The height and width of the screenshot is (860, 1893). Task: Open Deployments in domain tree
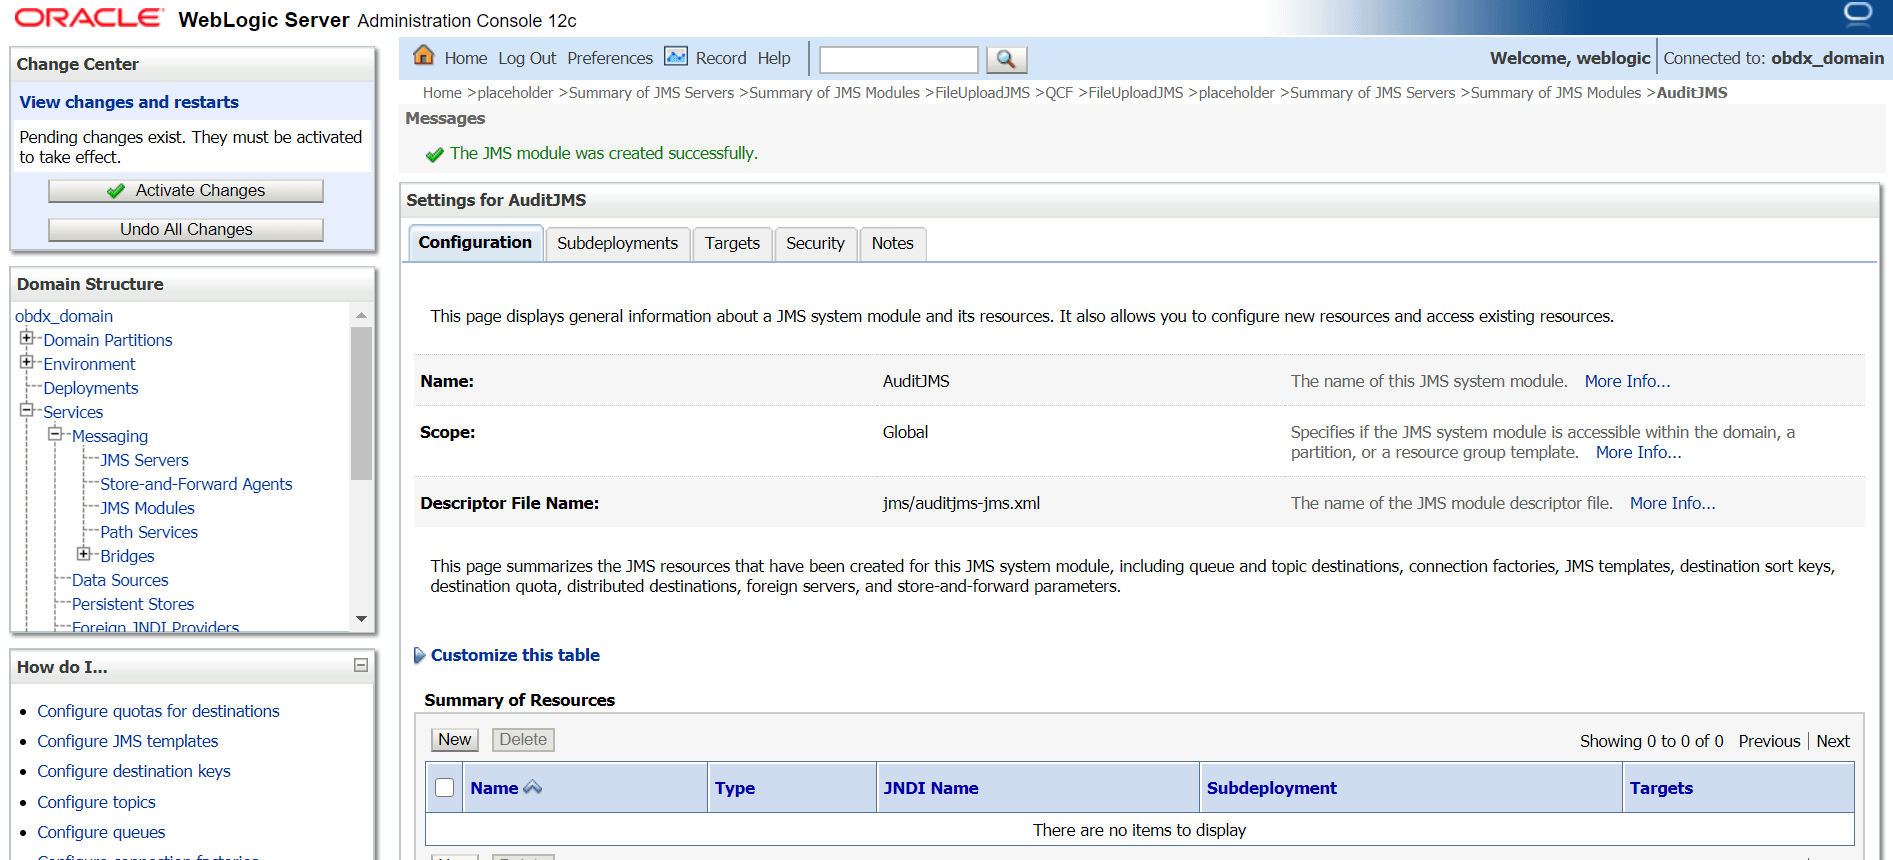pos(91,388)
